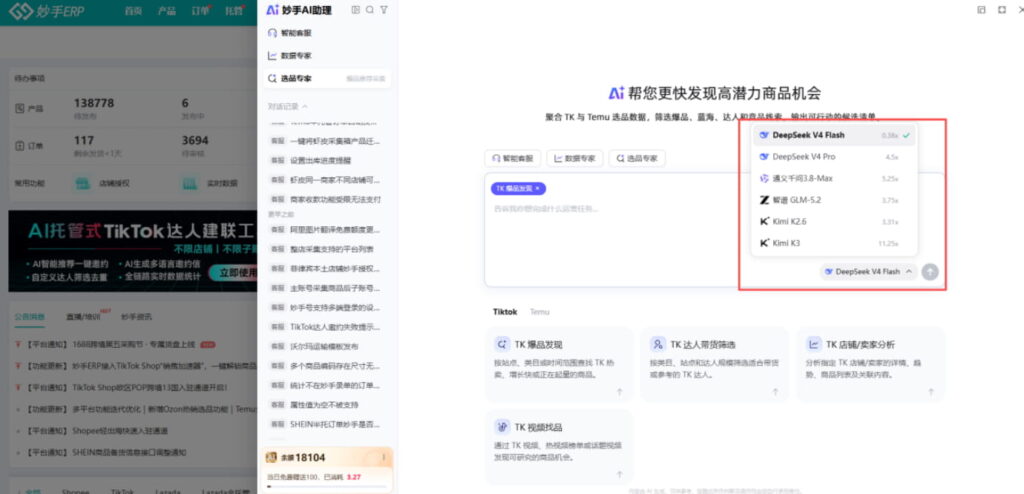
Task: Click the AI托管式TikTok达人建联 banner
Action: click(133, 251)
